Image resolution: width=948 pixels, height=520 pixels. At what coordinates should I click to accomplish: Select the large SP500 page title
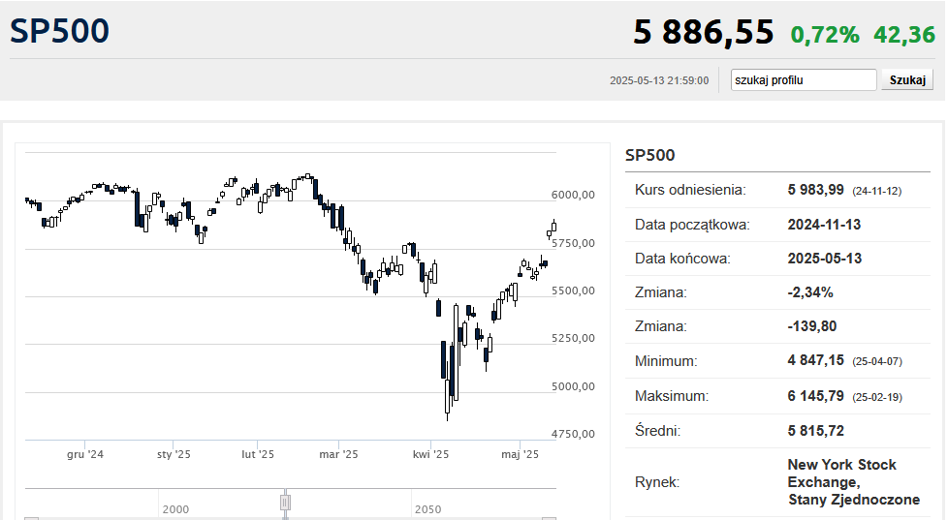[59, 31]
